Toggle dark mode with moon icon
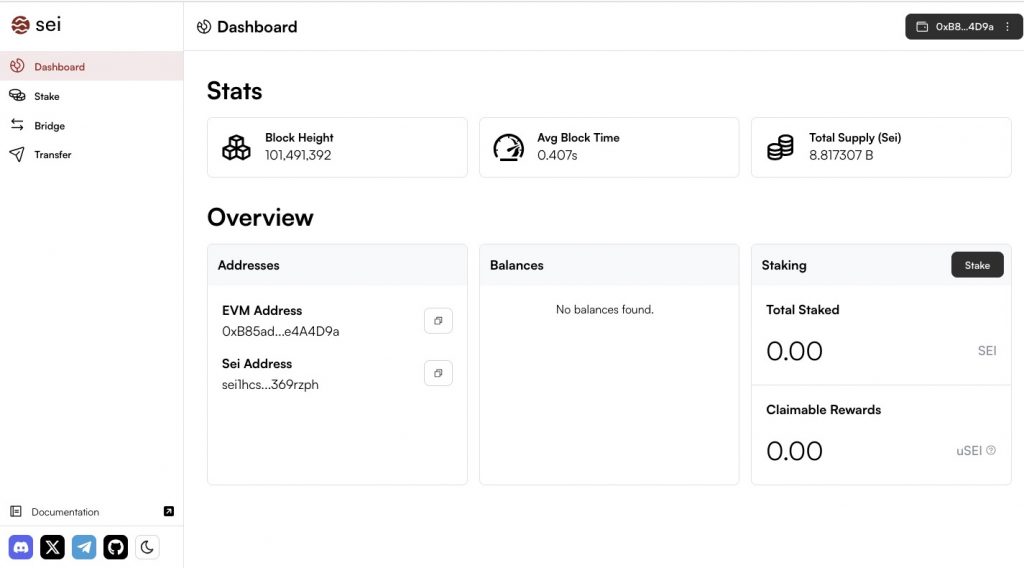Screen dimensions: 1024x568 coord(147,547)
